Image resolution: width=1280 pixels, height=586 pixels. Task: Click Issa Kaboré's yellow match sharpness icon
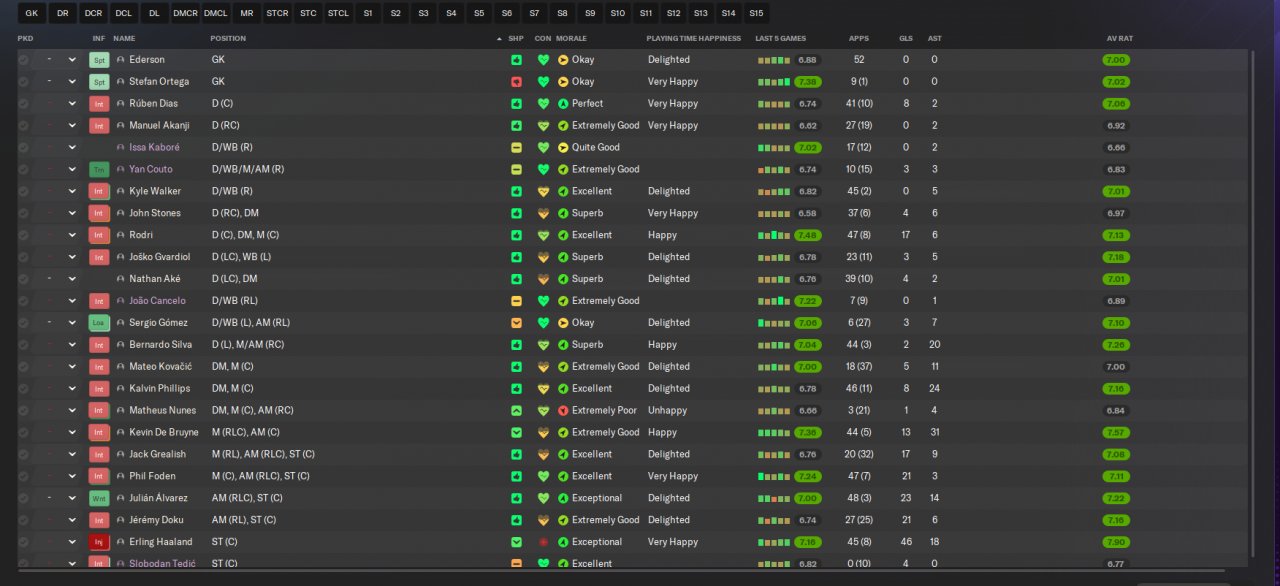tap(516, 148)
